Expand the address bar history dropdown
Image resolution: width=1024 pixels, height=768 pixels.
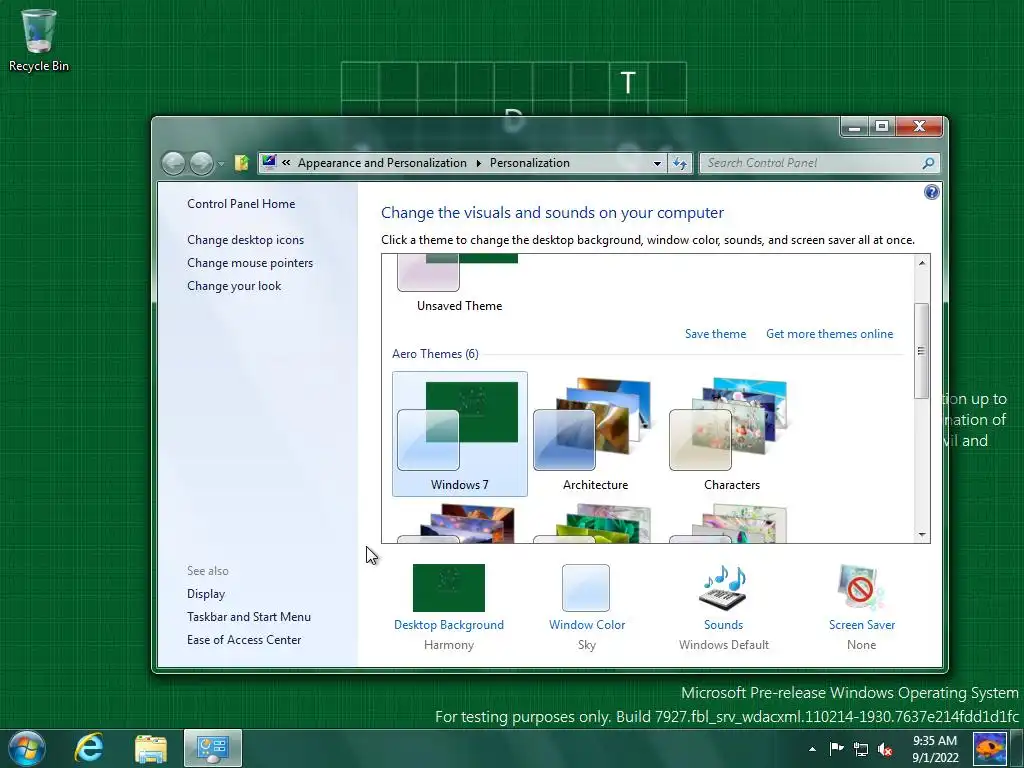click(657, 163)
